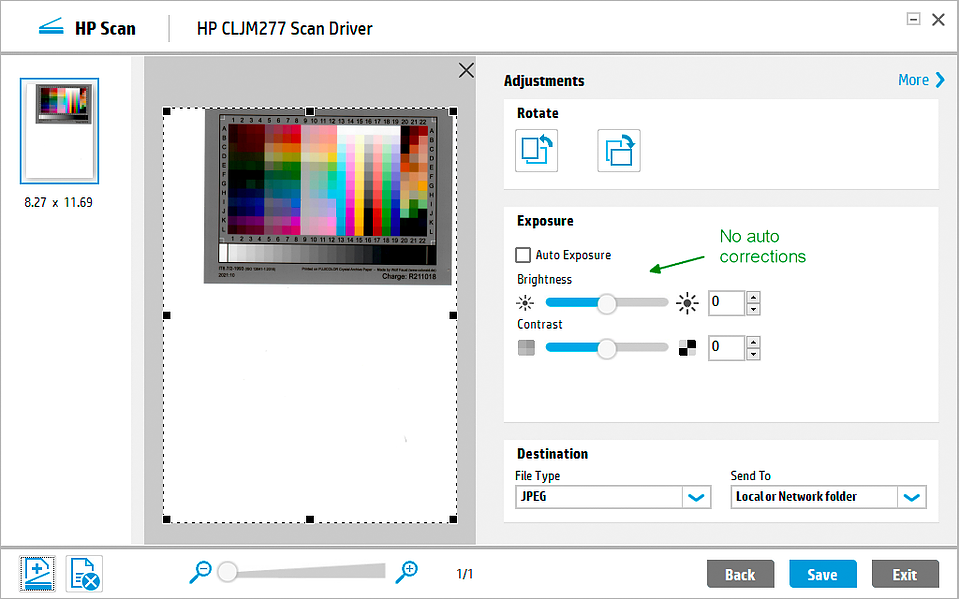Click the zoom slider handle
The image size is (959, 599).
(x=228, y=572)
